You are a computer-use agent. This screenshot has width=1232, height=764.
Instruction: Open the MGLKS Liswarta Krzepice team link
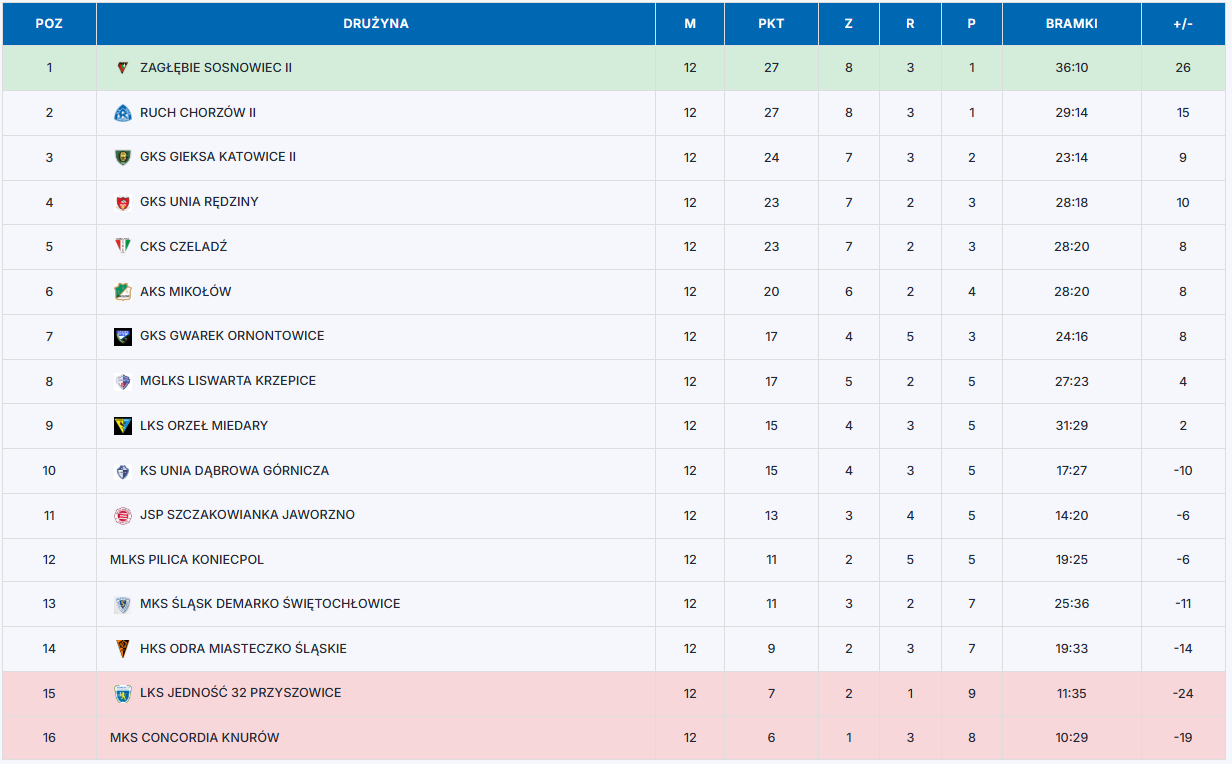(228, 381)
